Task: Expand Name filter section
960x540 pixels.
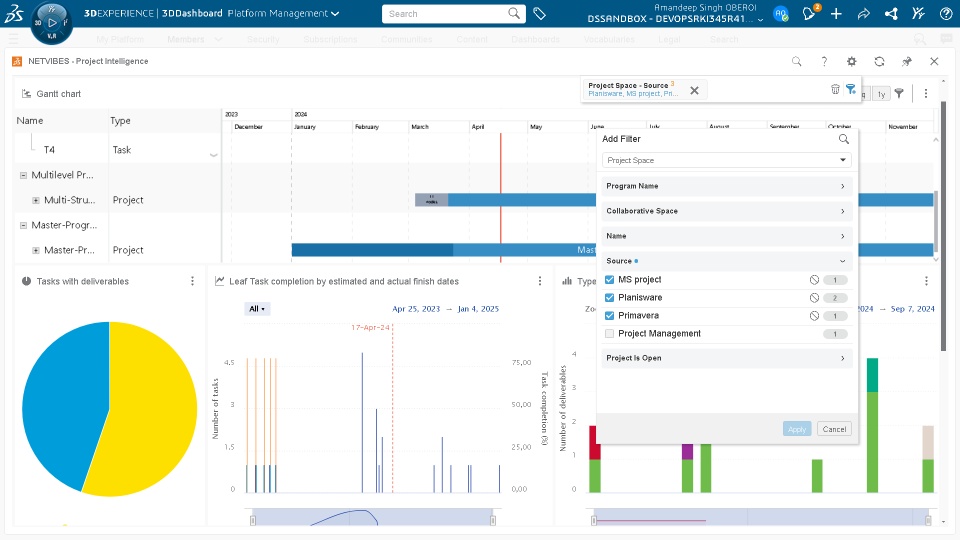Action: pos(727,236)
